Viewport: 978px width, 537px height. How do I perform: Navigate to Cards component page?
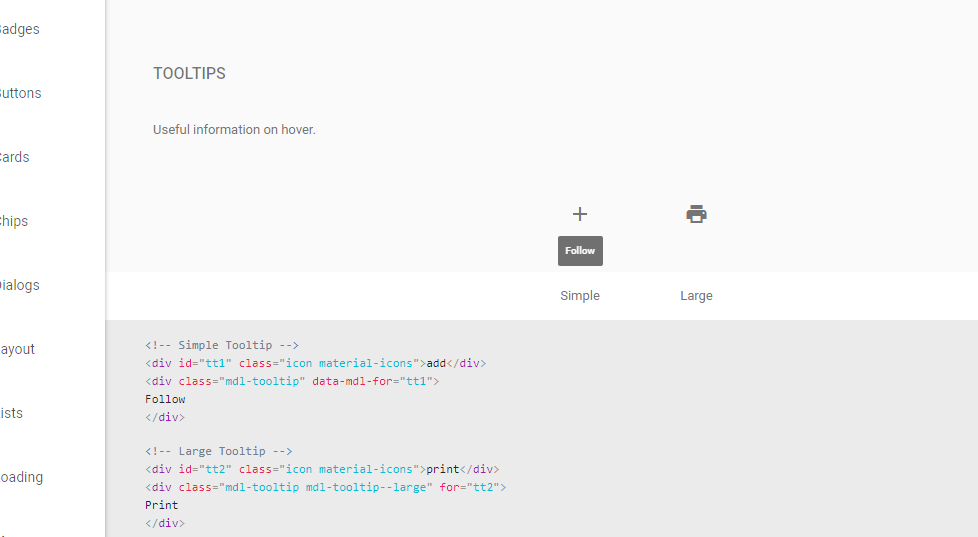pos(15,157)
